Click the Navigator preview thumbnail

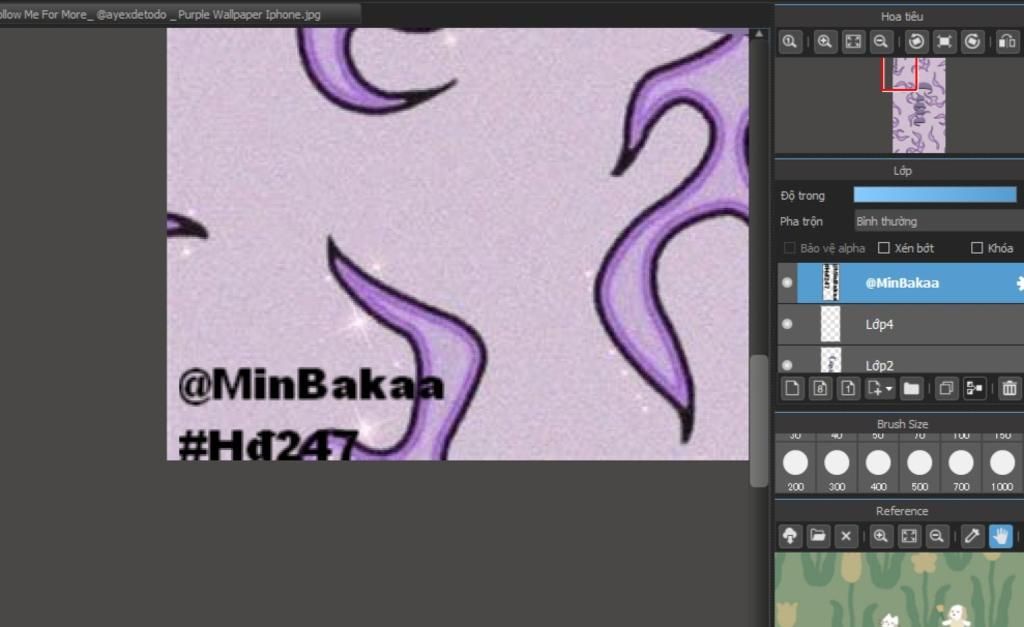(x=919, y=105)
